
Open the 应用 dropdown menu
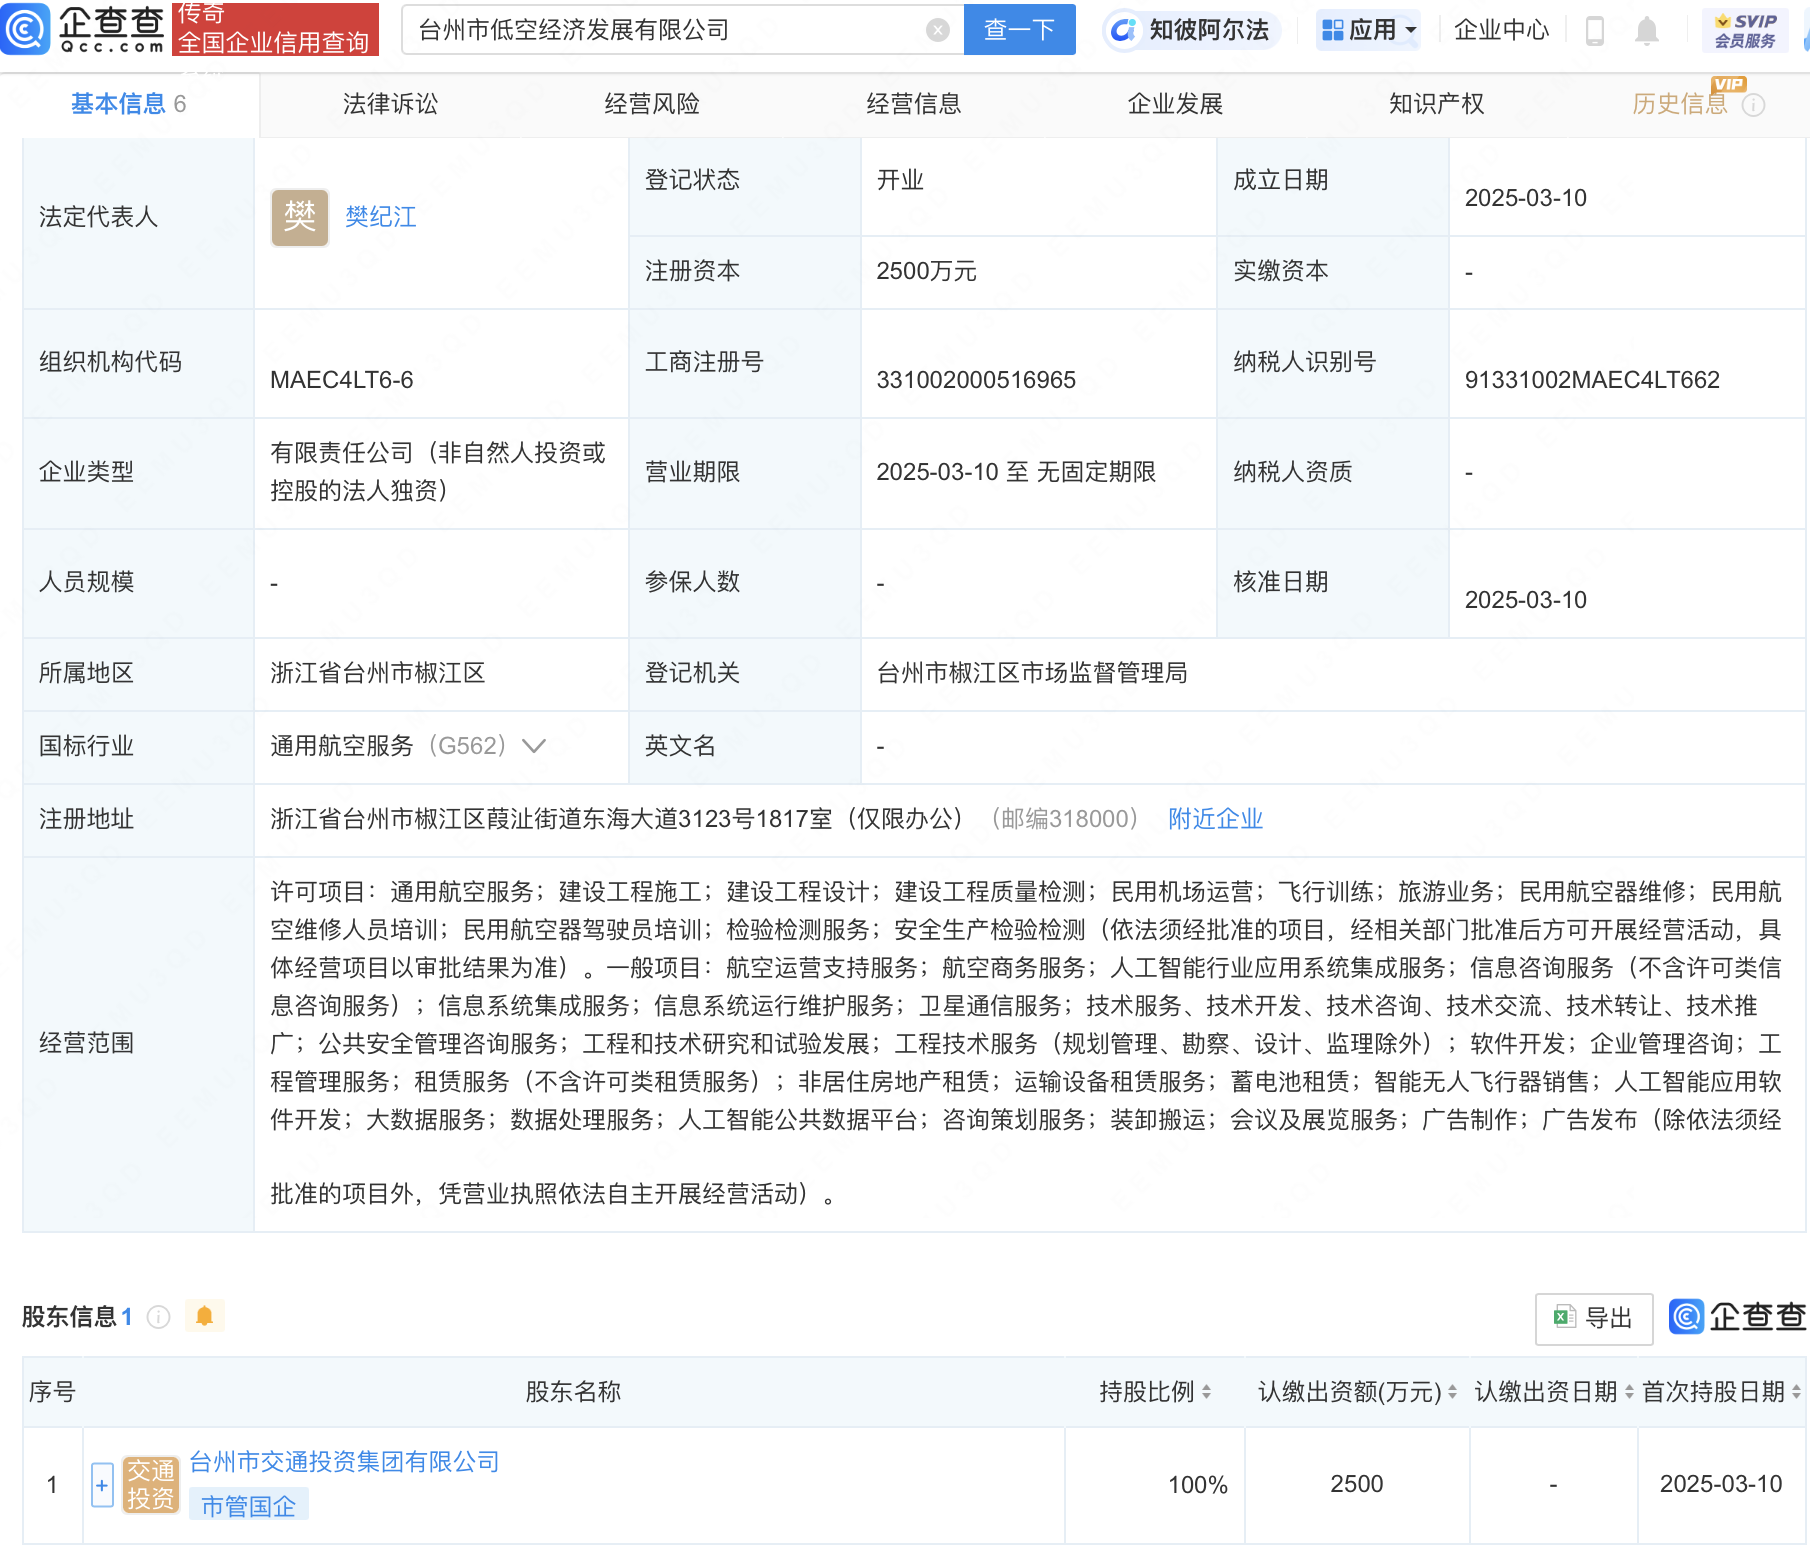coord(1368,30)
